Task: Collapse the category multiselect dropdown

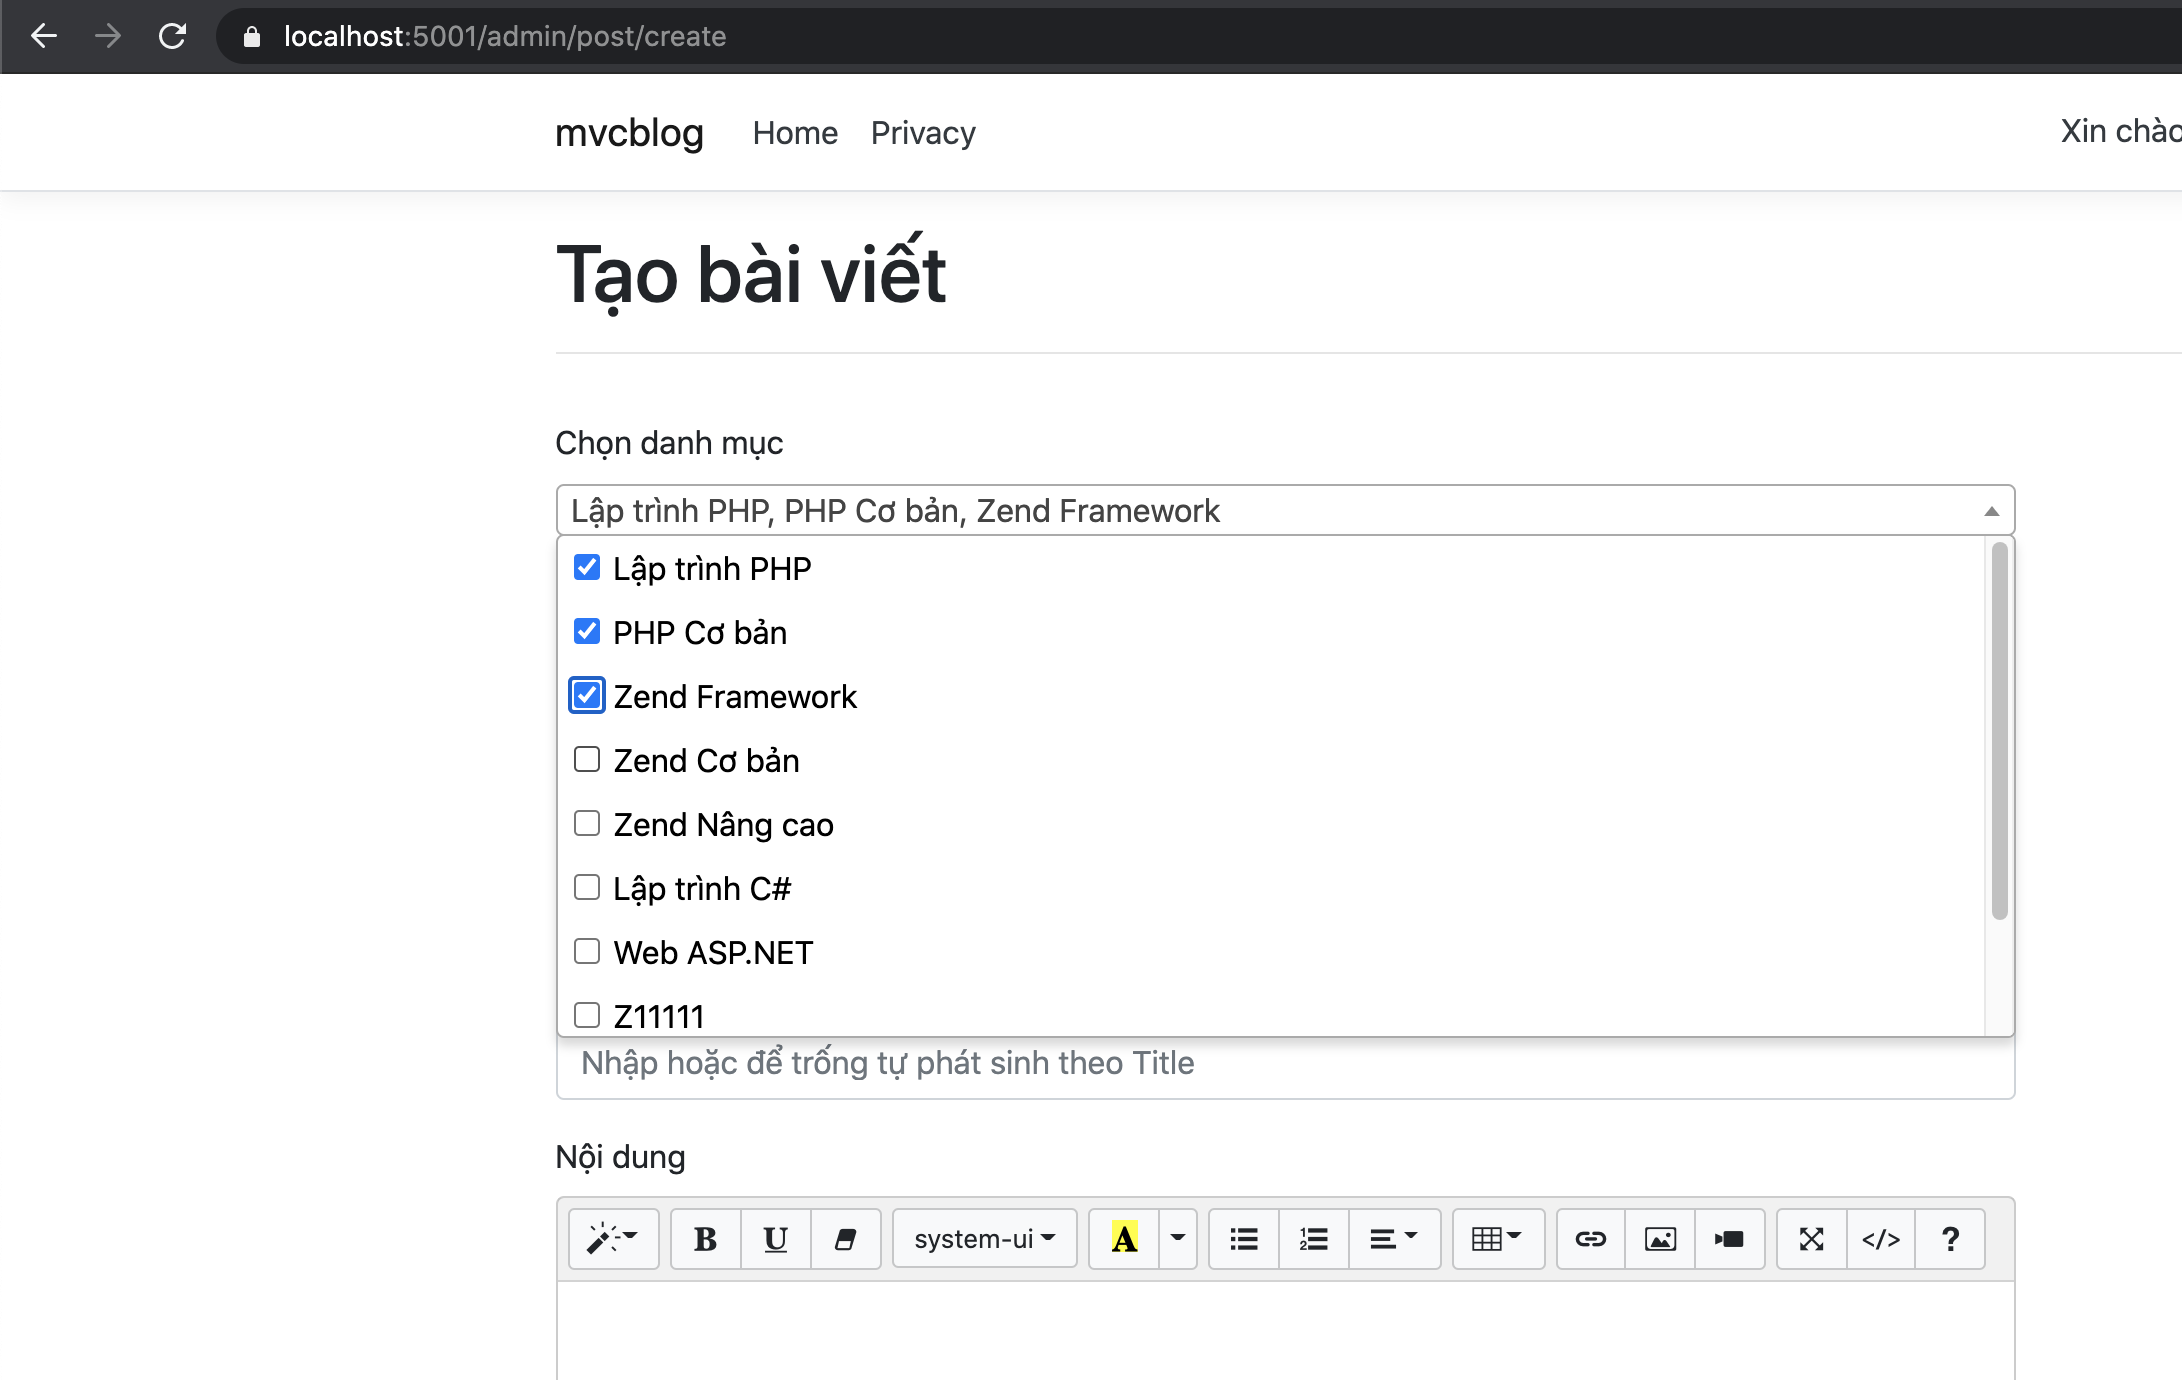Action: click(x=1991, y=511)
